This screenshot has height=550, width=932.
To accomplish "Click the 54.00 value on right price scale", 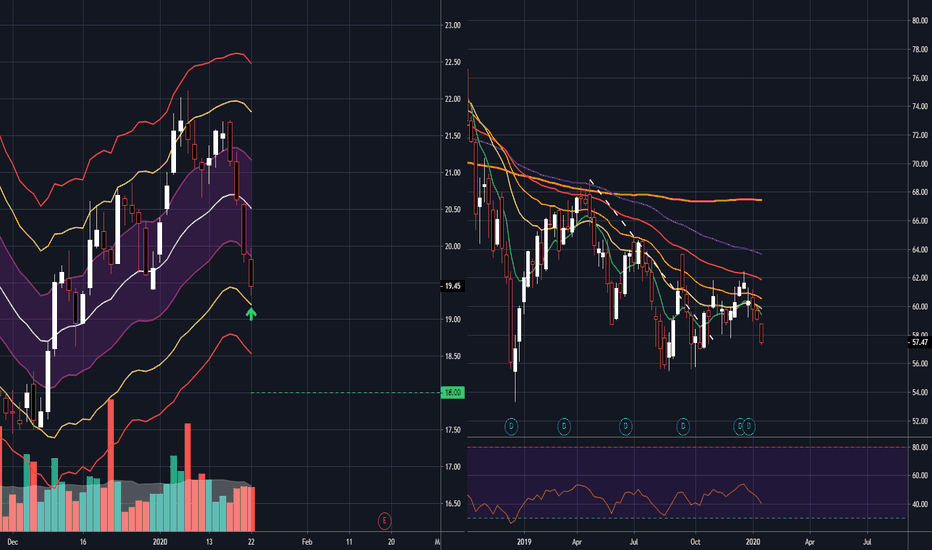I will coord(920,392).
